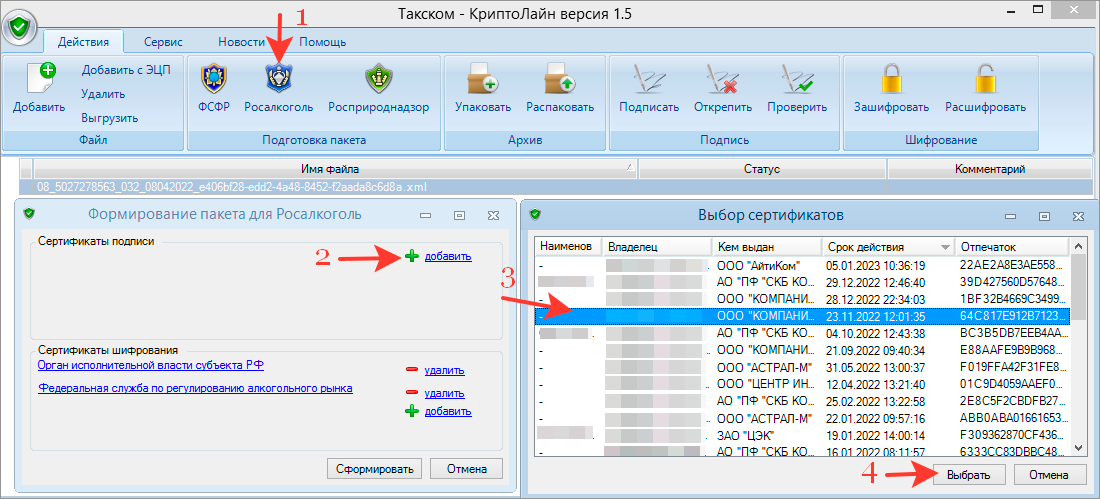Screen dimensions: 1100x499
Task: Open Федеральная служба по регулированию алкогольного рынка link
Action: [x=195, y=387]
